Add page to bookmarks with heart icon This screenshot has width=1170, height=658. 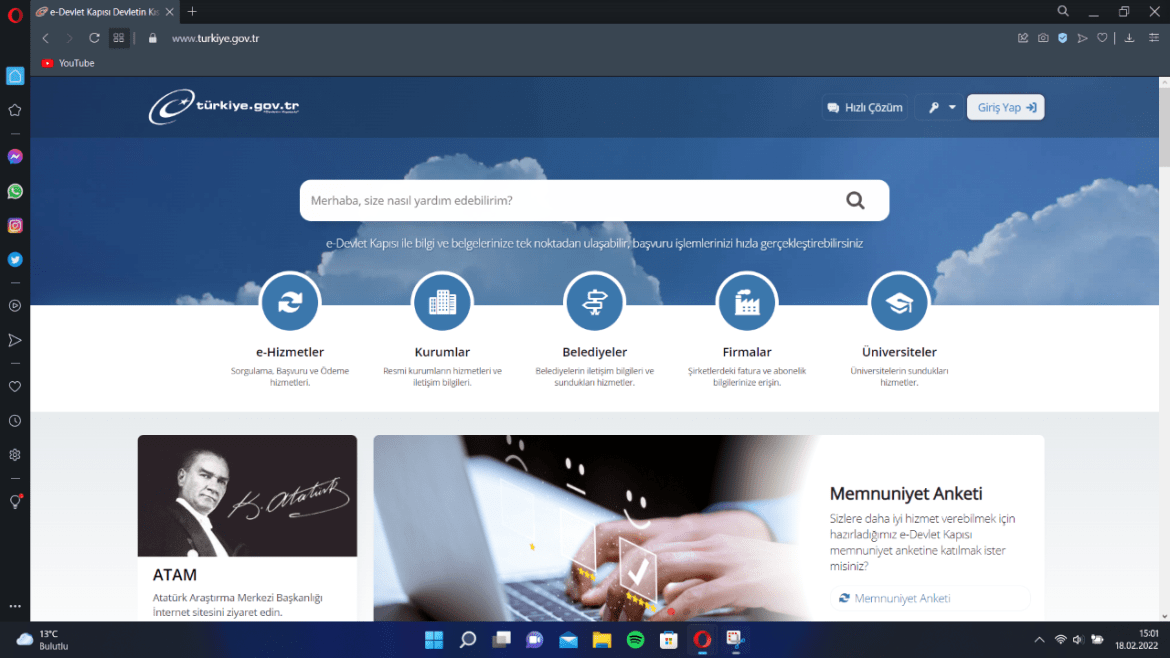1102,38
